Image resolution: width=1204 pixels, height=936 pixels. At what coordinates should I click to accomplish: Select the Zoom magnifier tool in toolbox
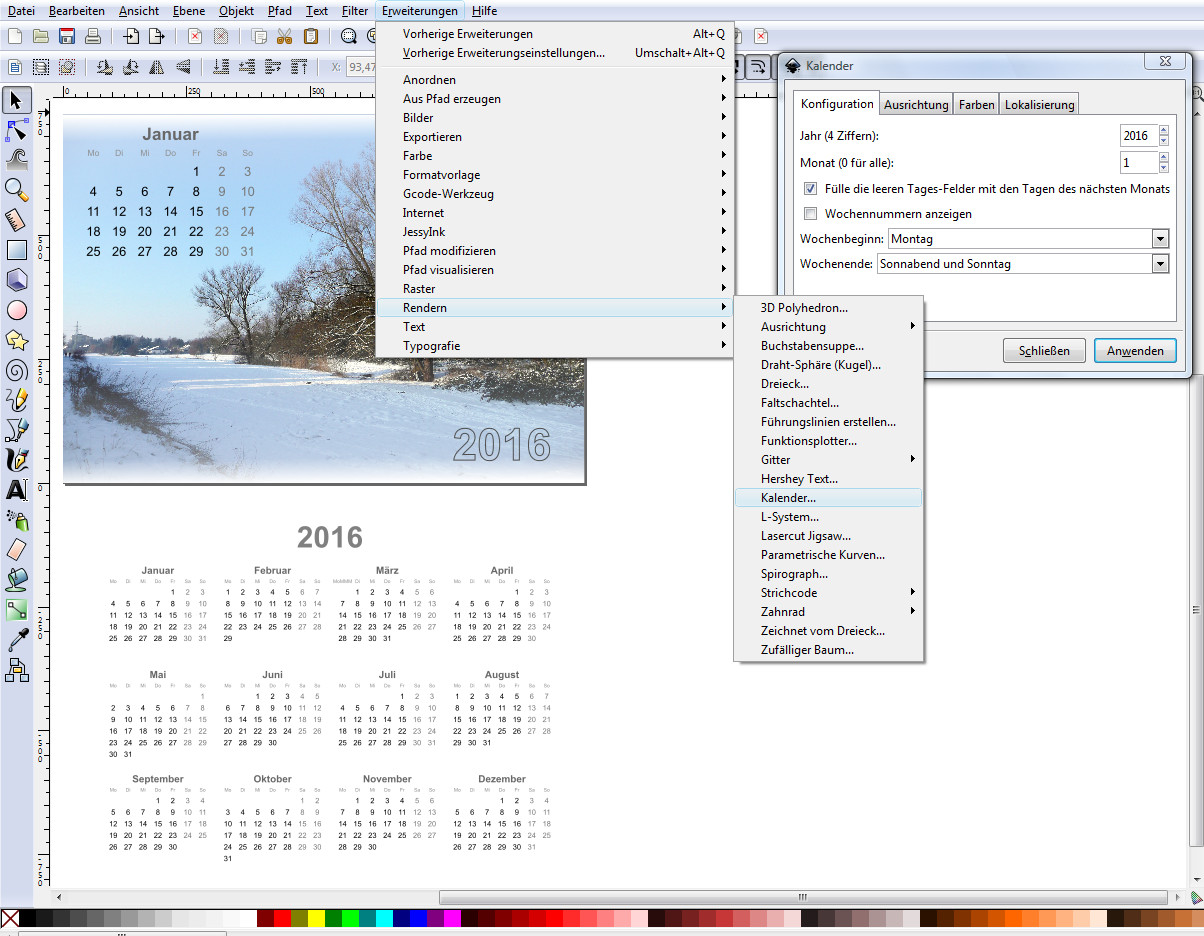(x=16, y=189)
